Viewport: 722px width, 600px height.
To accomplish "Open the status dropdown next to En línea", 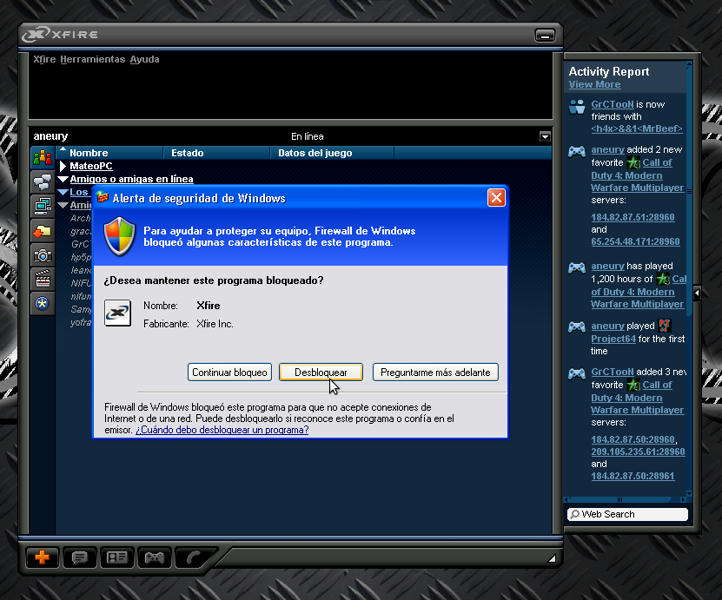I will [544, 136].
